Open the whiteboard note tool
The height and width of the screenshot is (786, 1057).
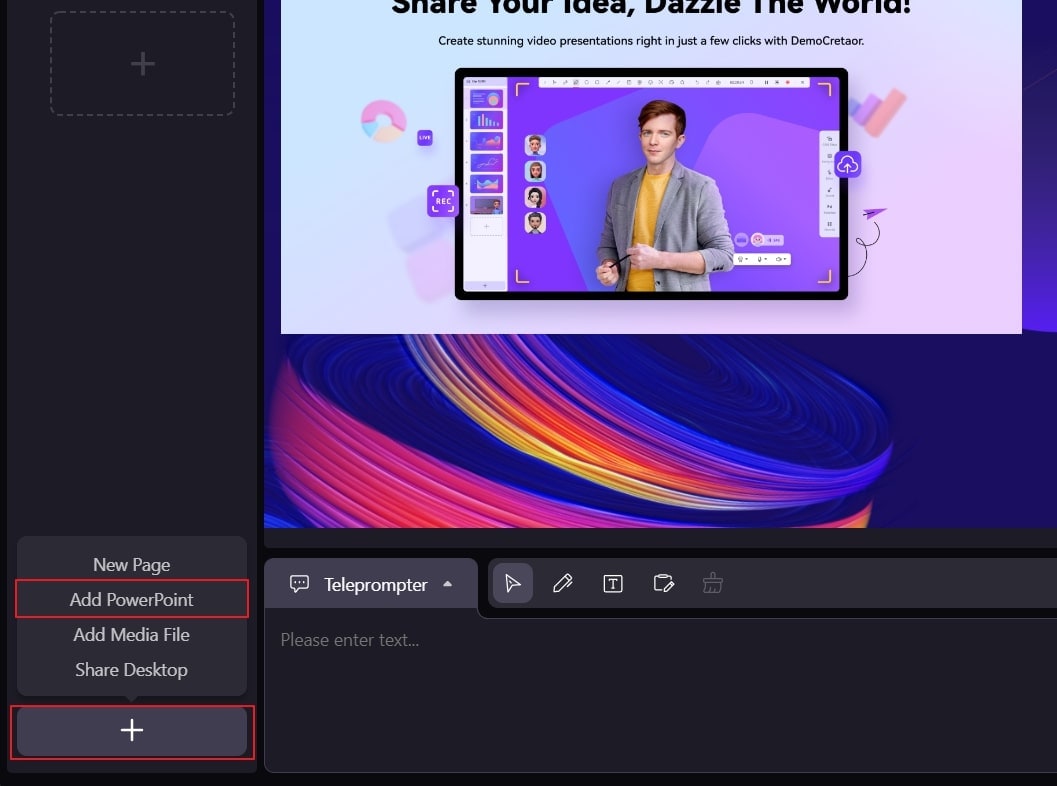663,583
